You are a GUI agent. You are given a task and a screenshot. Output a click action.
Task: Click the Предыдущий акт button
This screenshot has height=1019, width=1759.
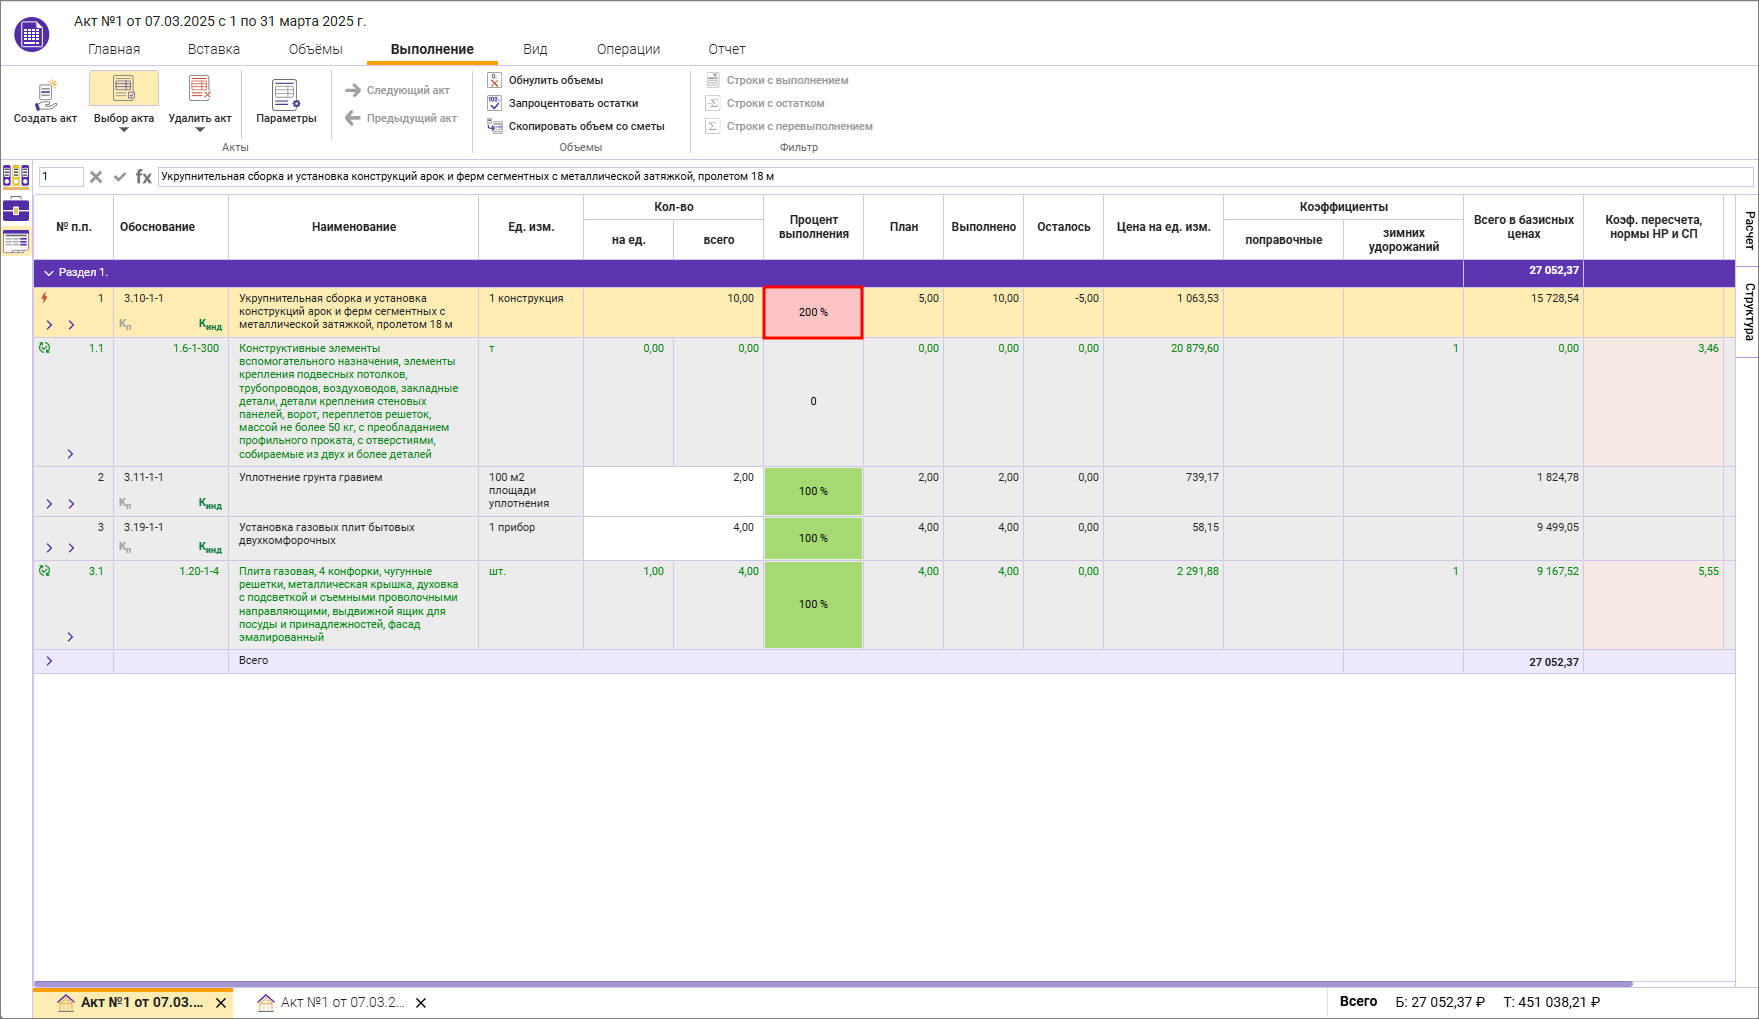(401, 118)
